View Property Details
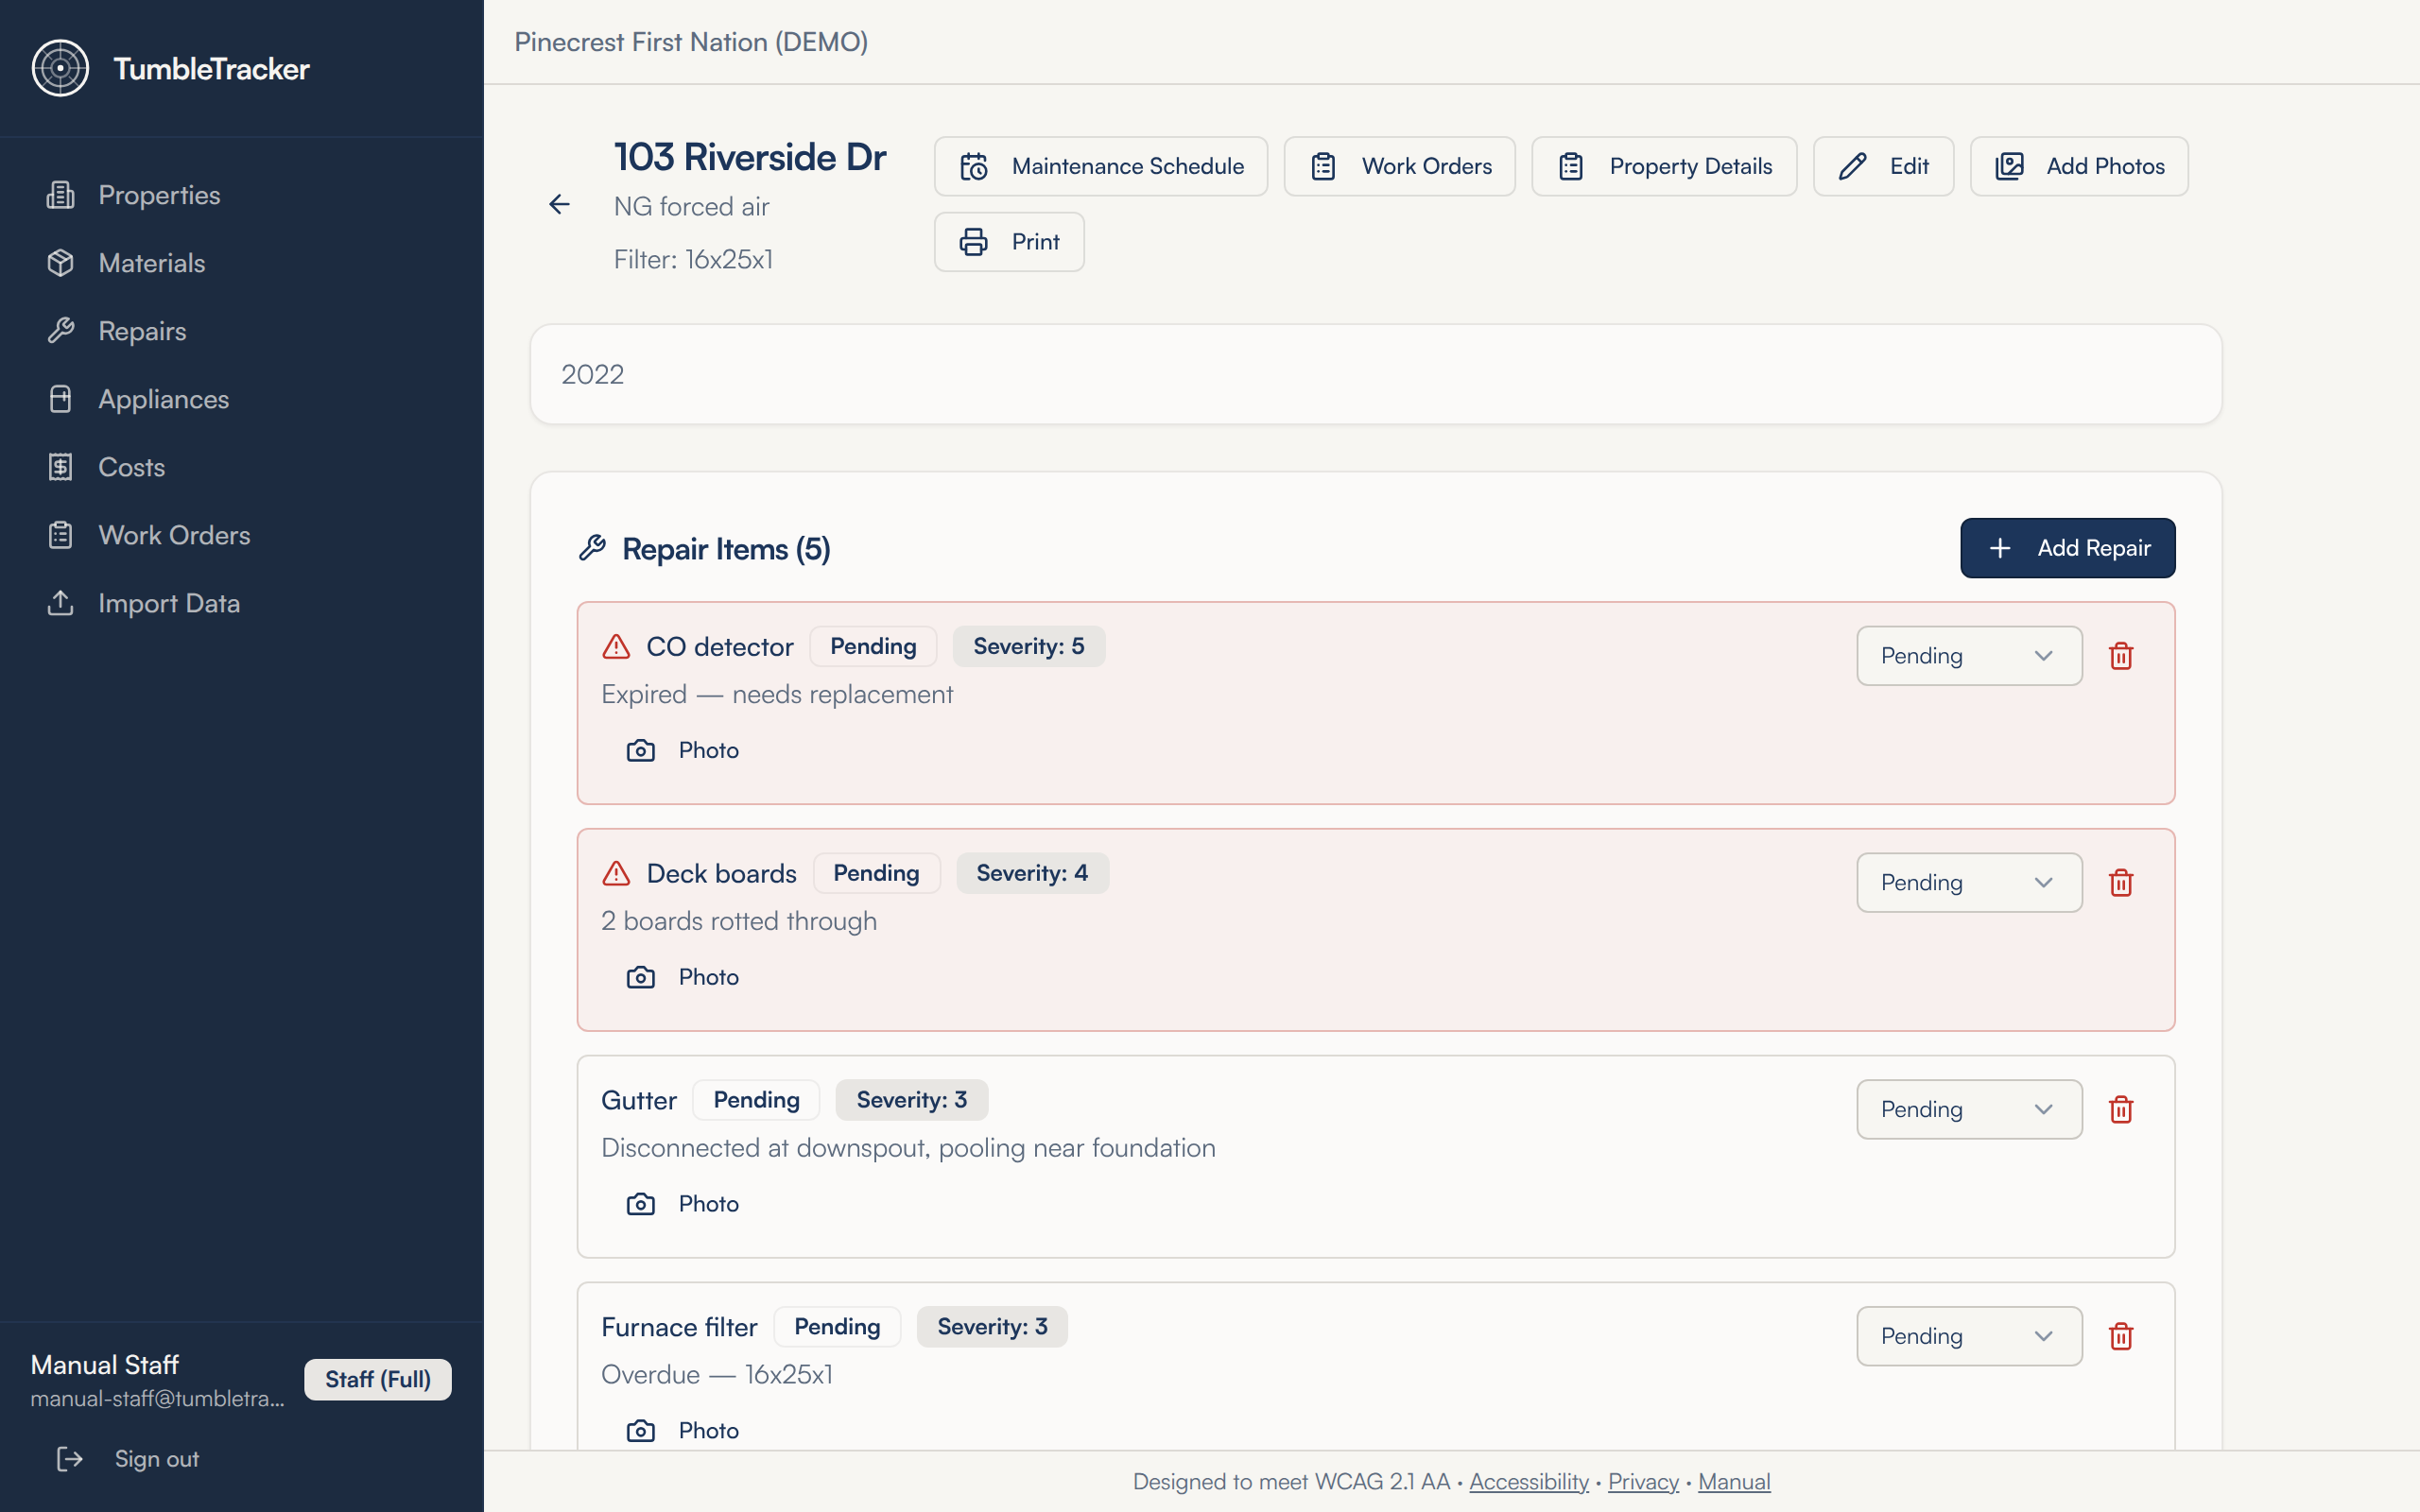The height and width of the screenshot is (1512, 2420). pos(1664,166)
